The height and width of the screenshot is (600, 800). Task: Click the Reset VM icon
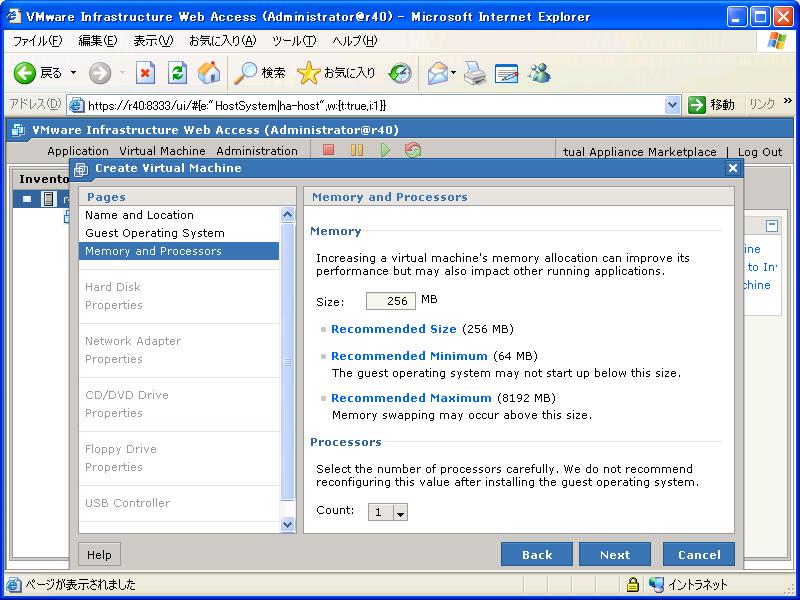(412, 150)
